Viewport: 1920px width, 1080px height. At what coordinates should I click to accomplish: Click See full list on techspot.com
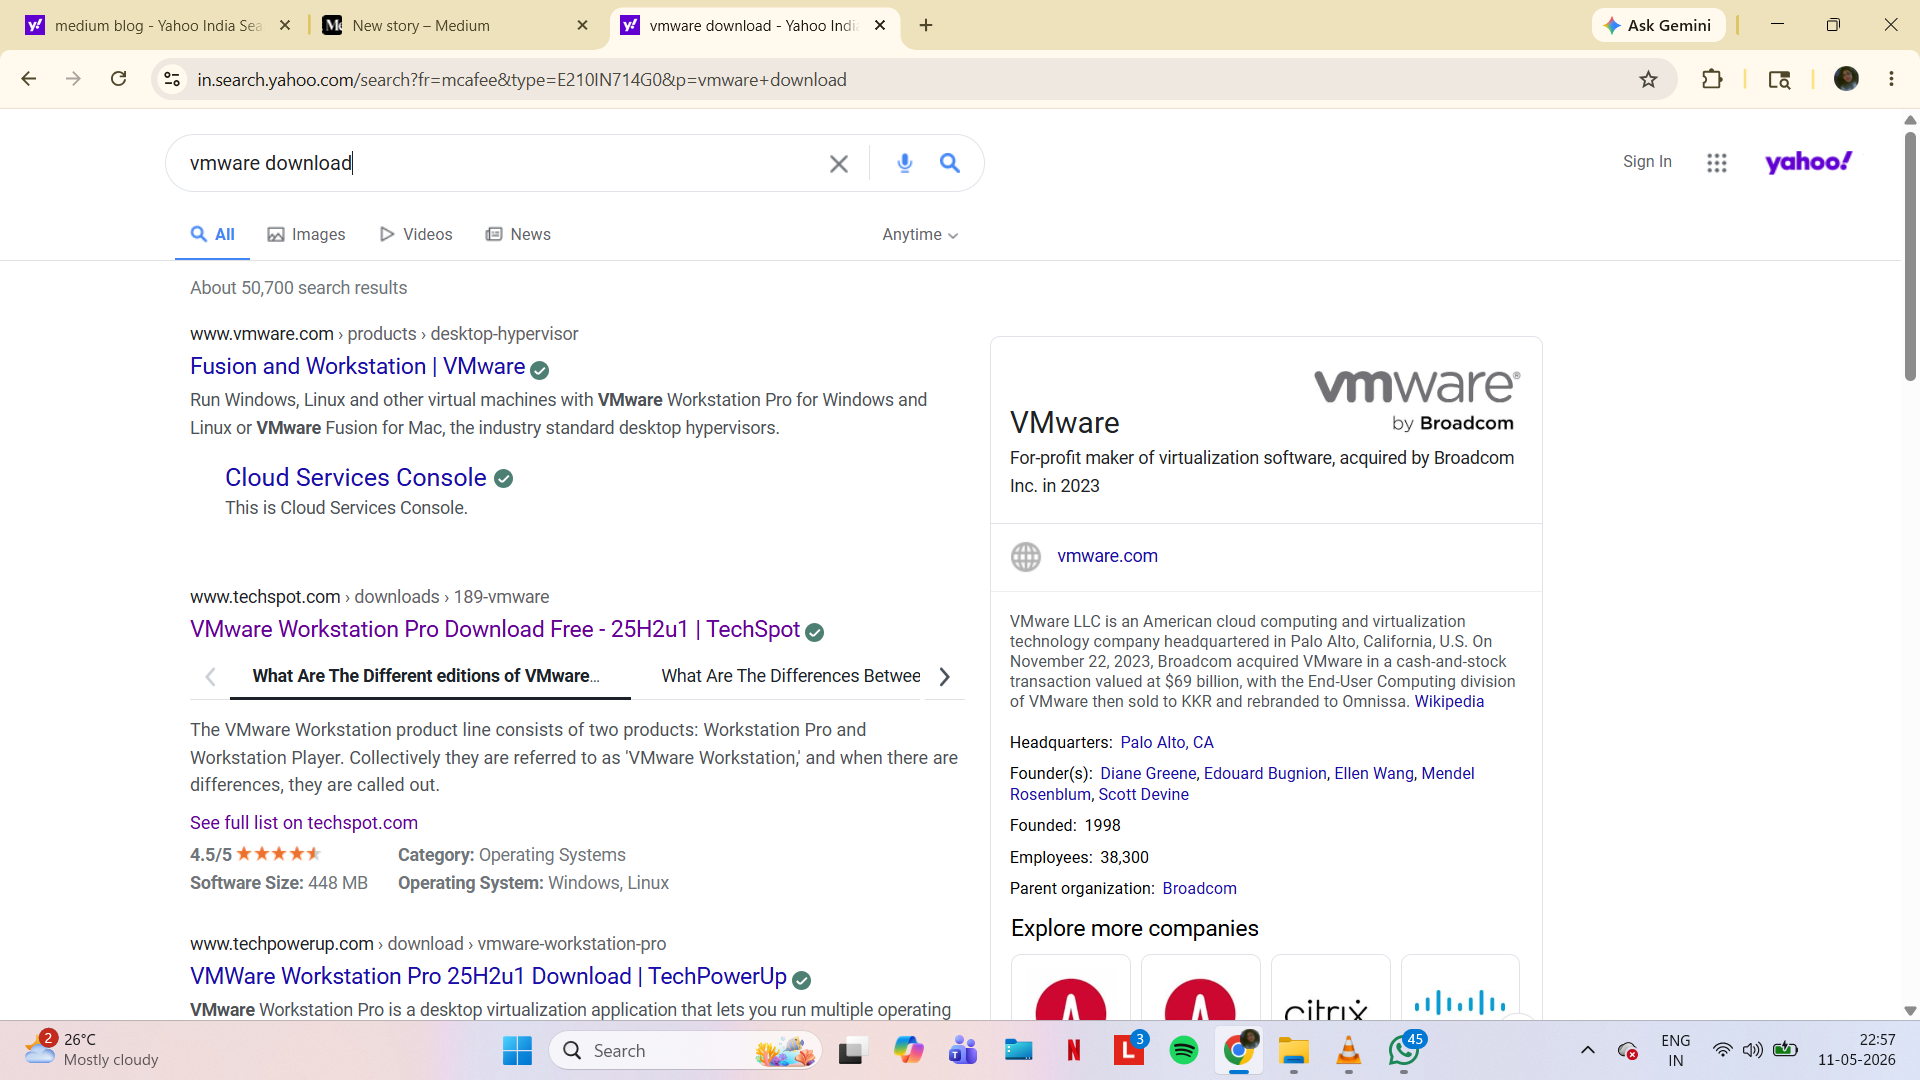pyautogui.click(x=304, y=822)
